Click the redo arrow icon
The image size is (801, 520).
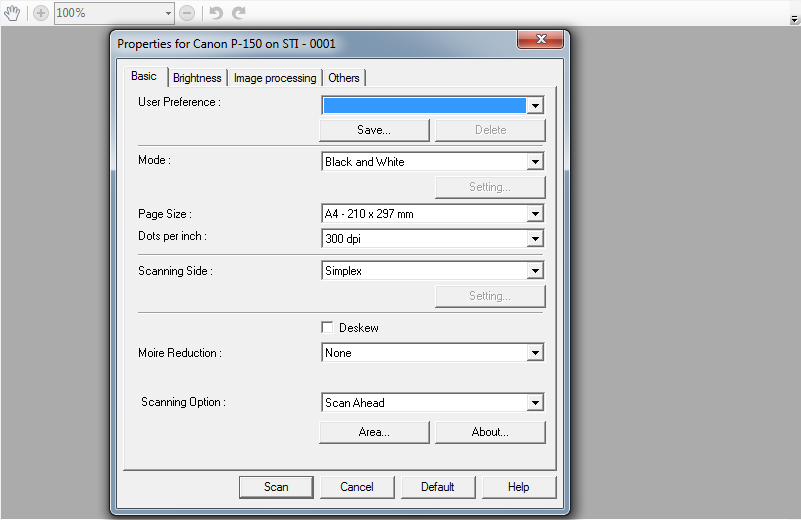tap(239, 13)
